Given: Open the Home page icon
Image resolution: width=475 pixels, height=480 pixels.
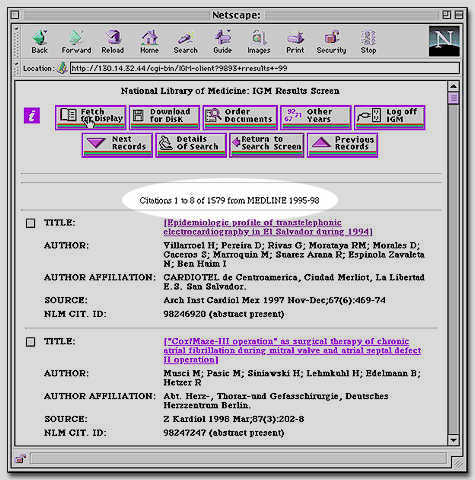Looking at the screenshot, I should click(149, 42).
